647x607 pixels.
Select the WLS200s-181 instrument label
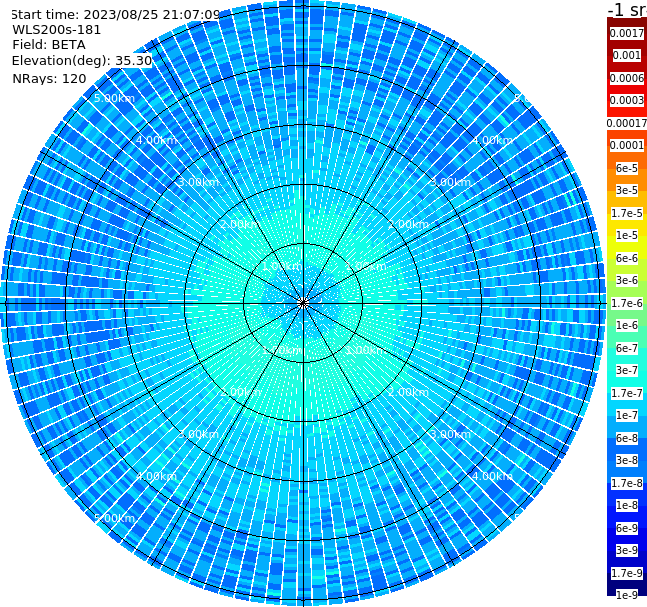[57, 30]
